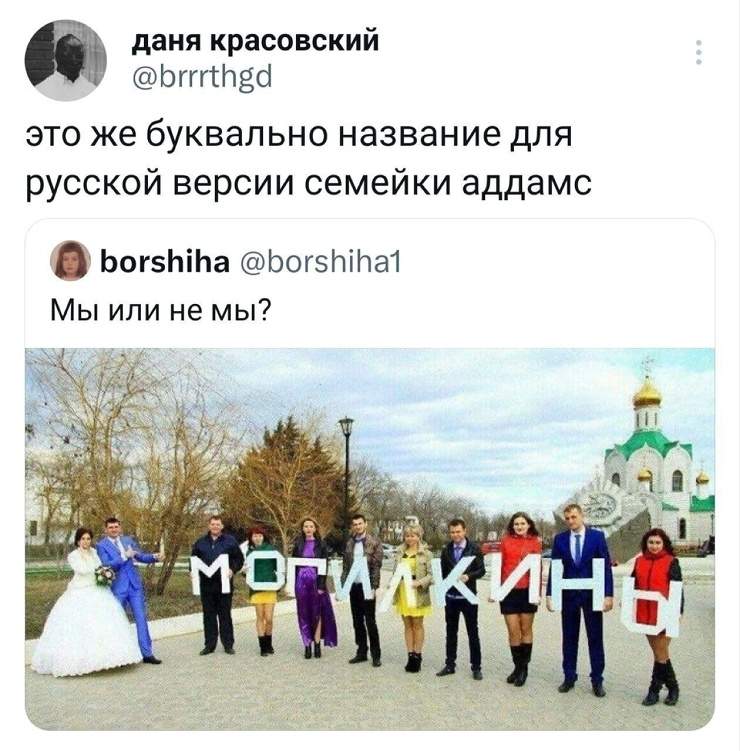Open the three-dot more options menu

(x=698, y=52)
